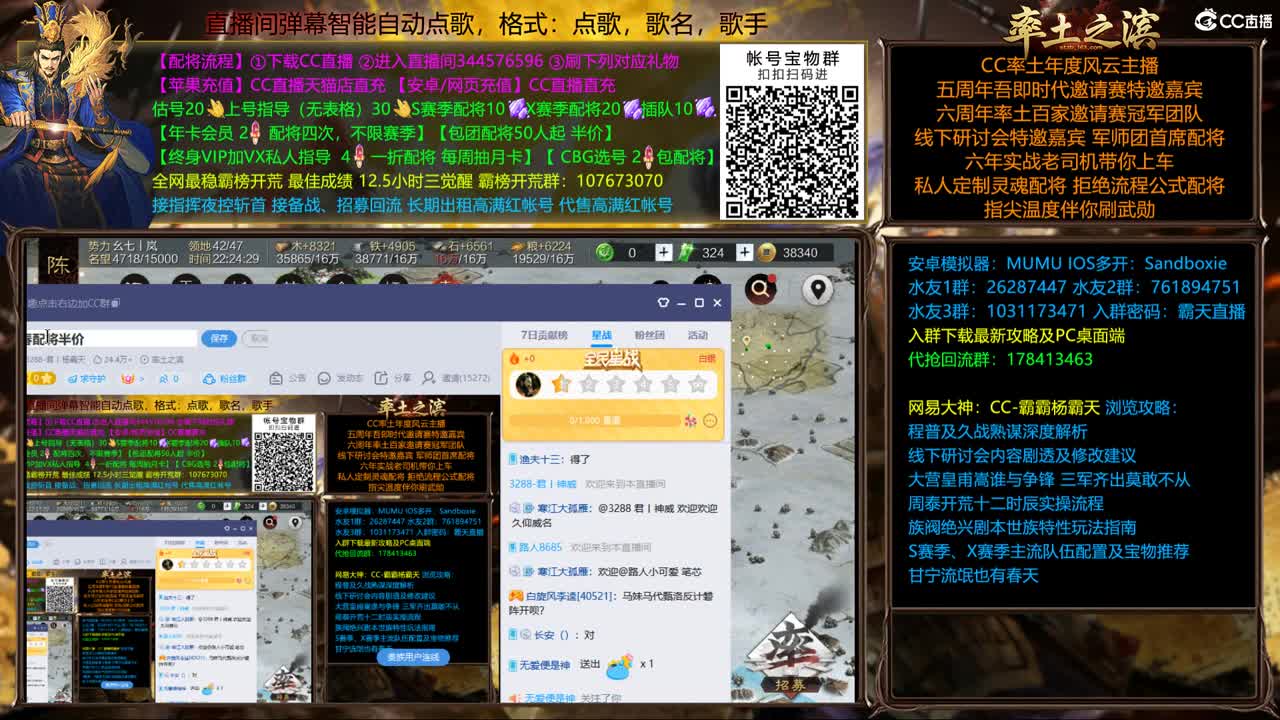The width and height of the screenshot is (1280, 720).
Task: Switch to the 7日贡献榜 tab
Action: (544, 335)
